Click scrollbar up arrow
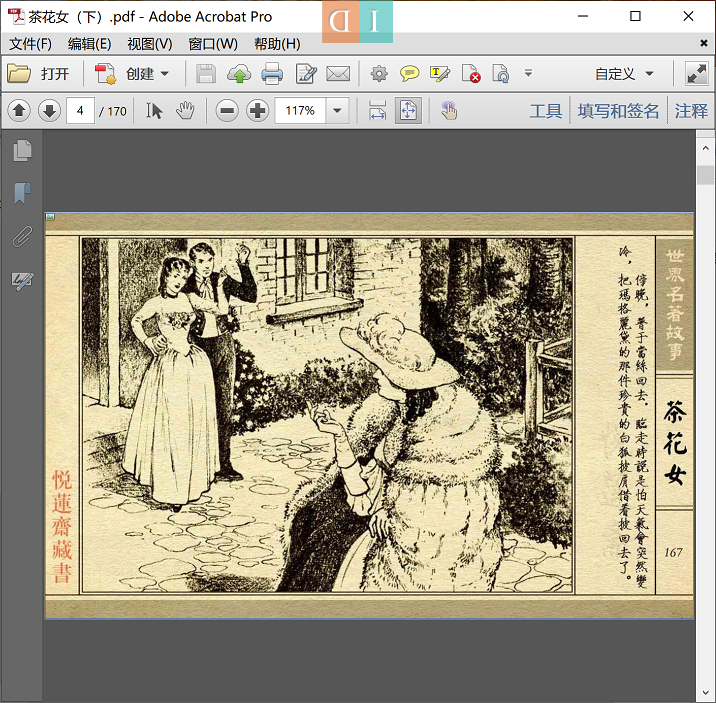The height and width of the screenshot is (703, 716). [706, 148]
